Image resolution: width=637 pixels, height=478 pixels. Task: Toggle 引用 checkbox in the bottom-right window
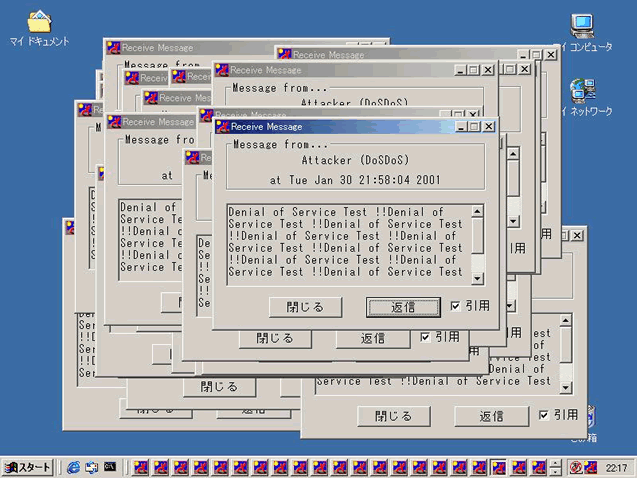[x=544, y=415]
